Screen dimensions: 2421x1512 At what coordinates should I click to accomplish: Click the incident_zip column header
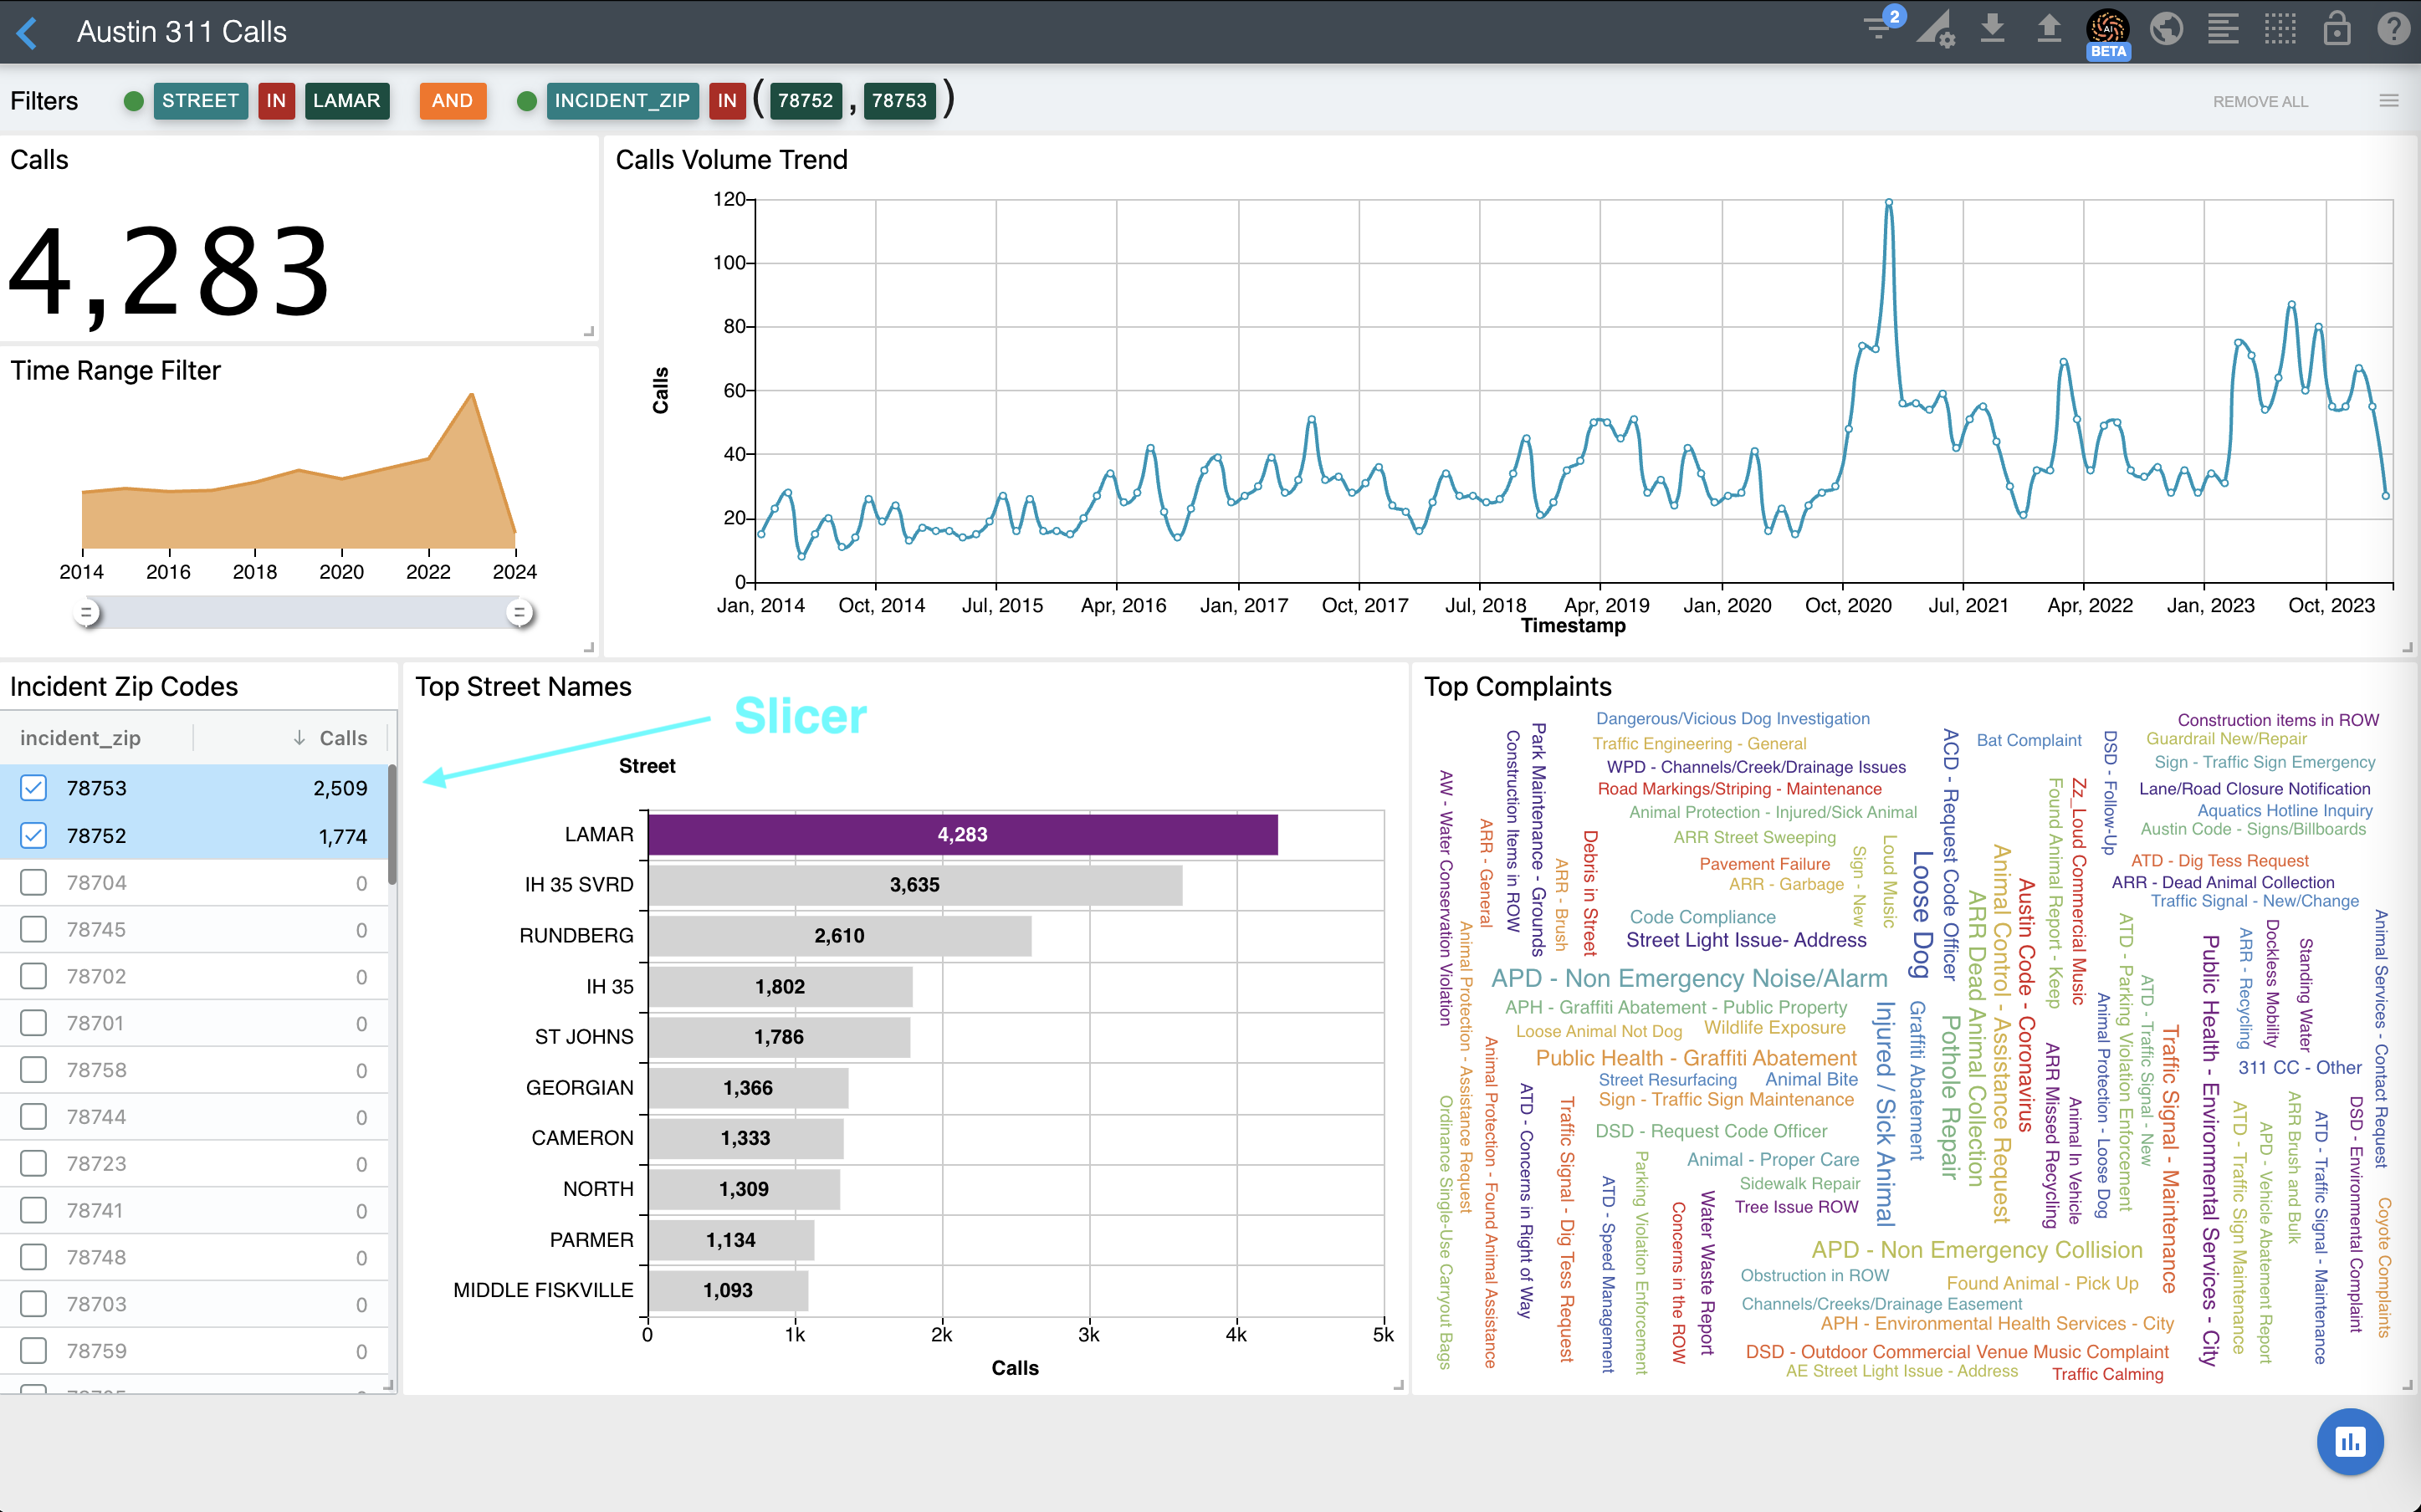click(80, 738)
